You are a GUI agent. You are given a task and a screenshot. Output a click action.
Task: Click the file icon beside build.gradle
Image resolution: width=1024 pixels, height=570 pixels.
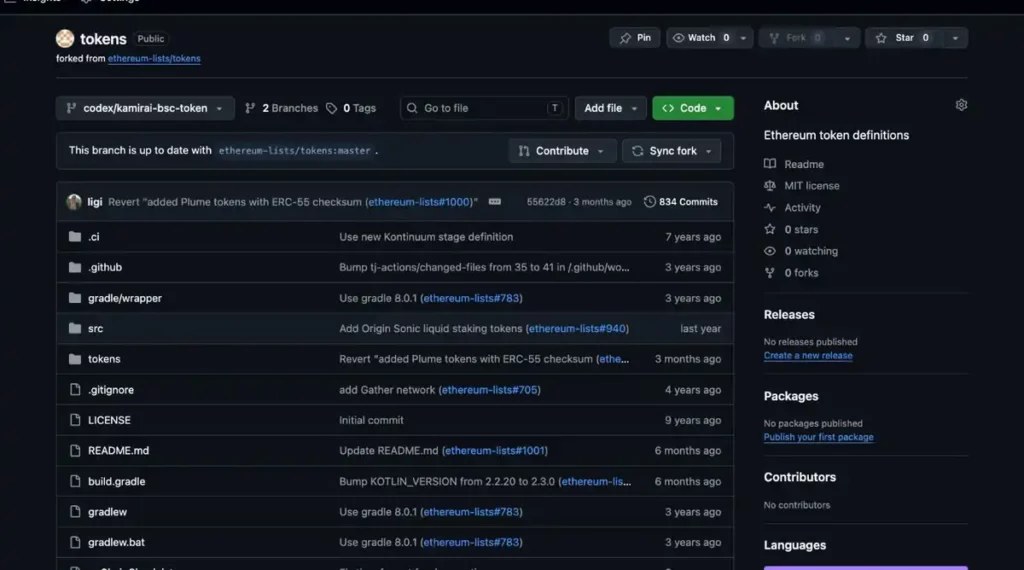coord(75,481)
